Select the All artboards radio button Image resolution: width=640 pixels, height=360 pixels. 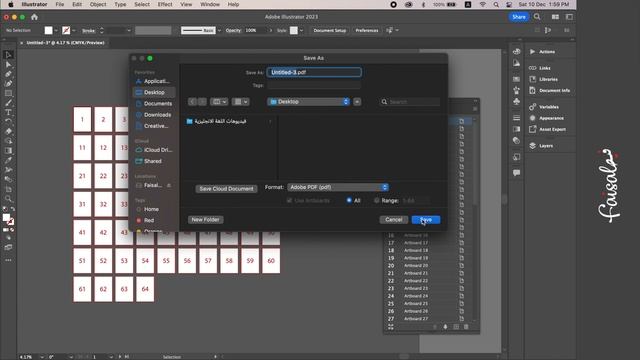[x=349, y=200]
